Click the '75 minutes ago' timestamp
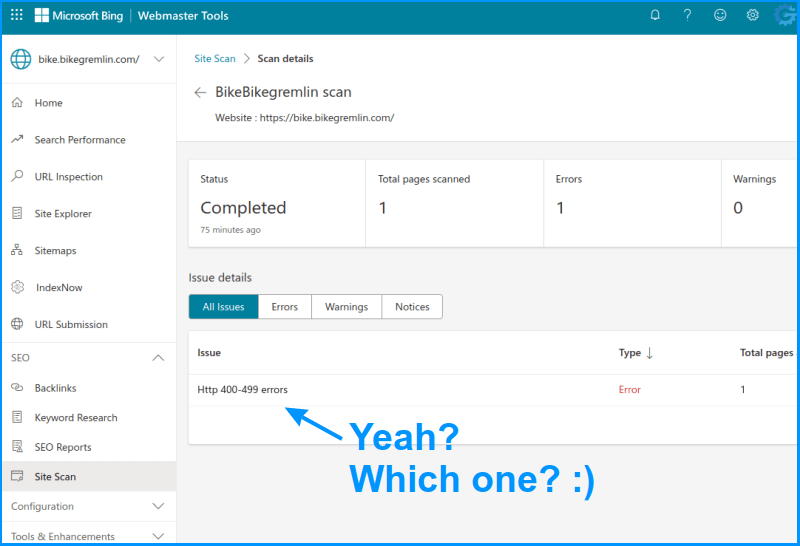The width and height of the screenshot is (800, 546). 231,230
